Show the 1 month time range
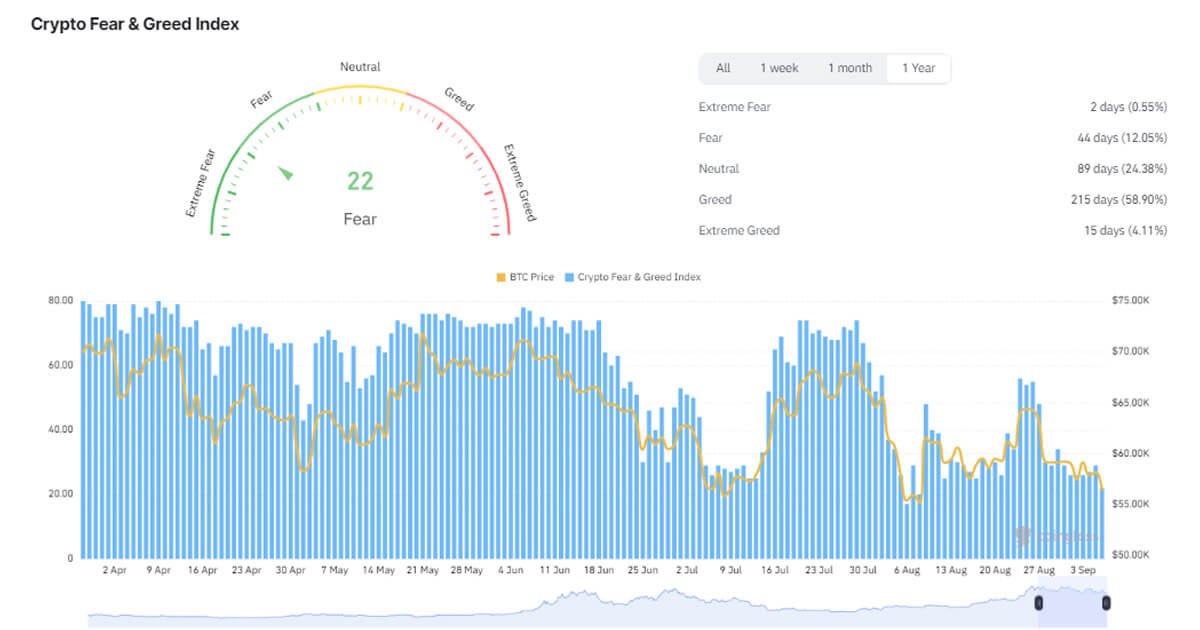1200x630 pixels. pos(849,68)
